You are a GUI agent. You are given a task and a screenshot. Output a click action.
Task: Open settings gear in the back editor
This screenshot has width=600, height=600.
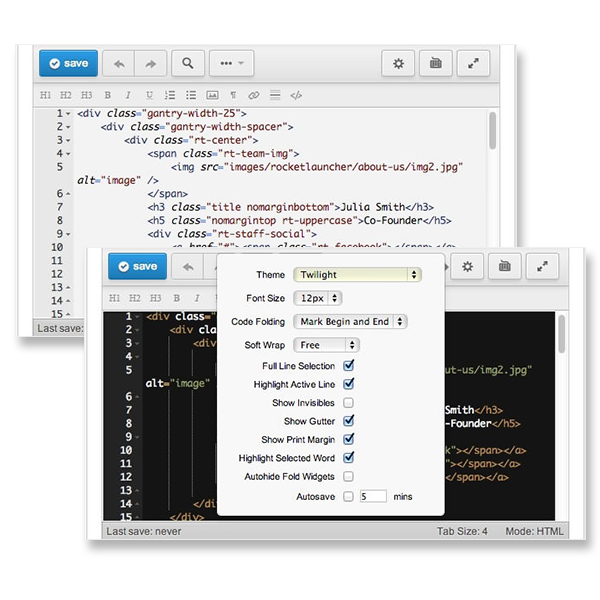coord(398,63)
